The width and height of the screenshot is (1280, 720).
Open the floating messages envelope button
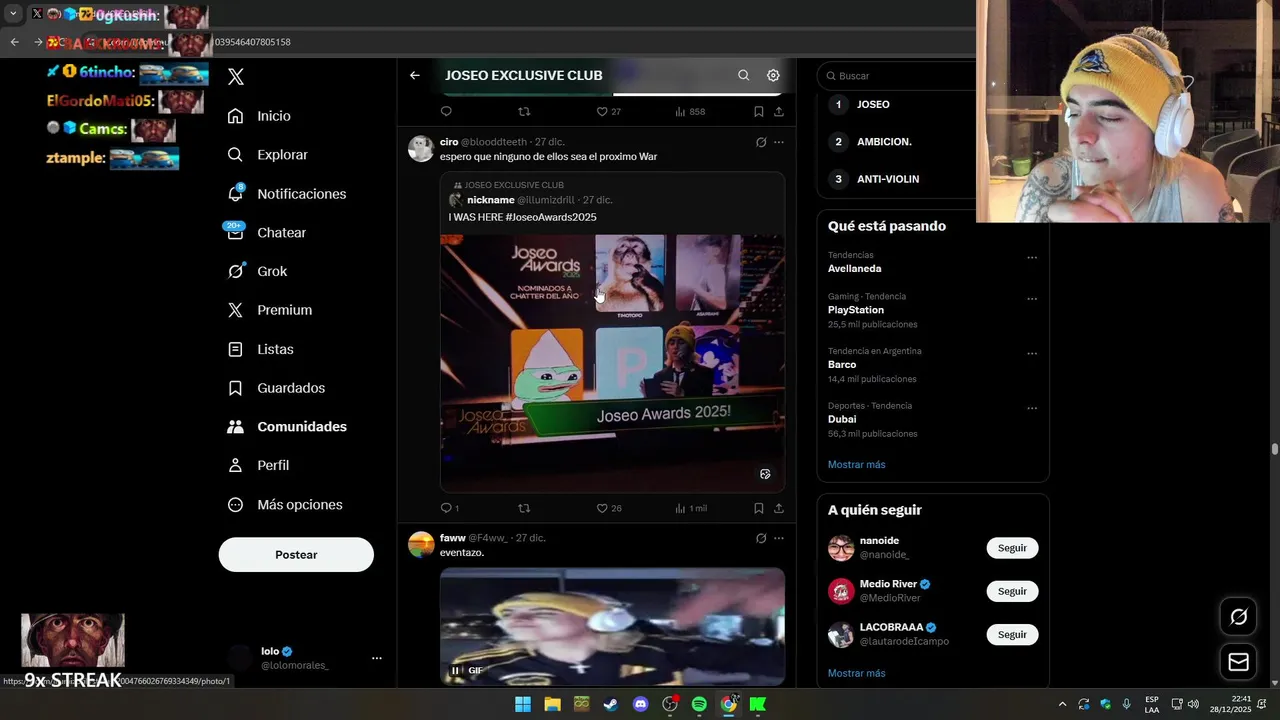click(1238, 662)
